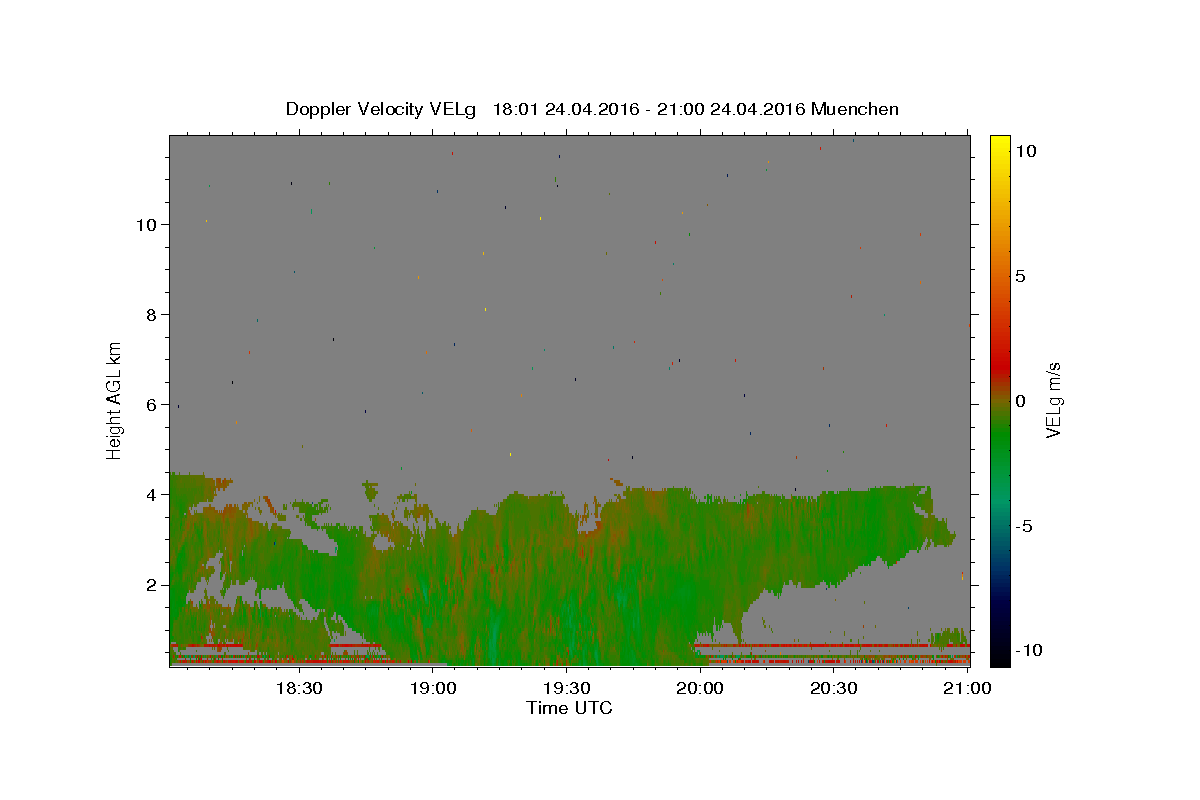Click the 2 km height tick label

click(x=150, y=584)
